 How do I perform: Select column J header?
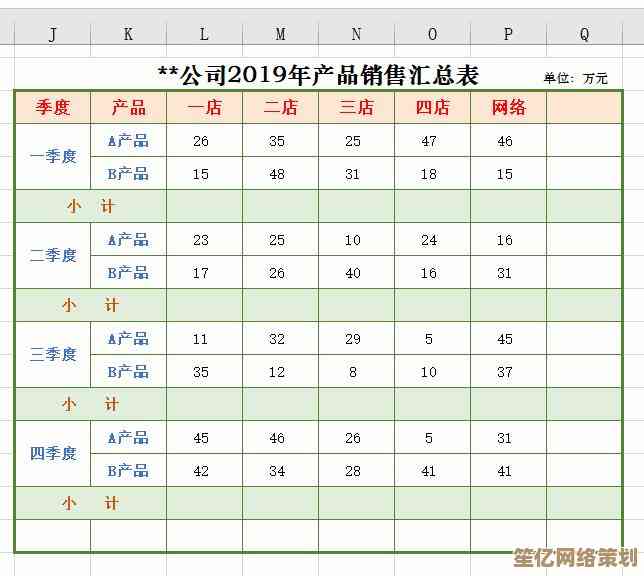pyautogui.click(x=52, y=35)
